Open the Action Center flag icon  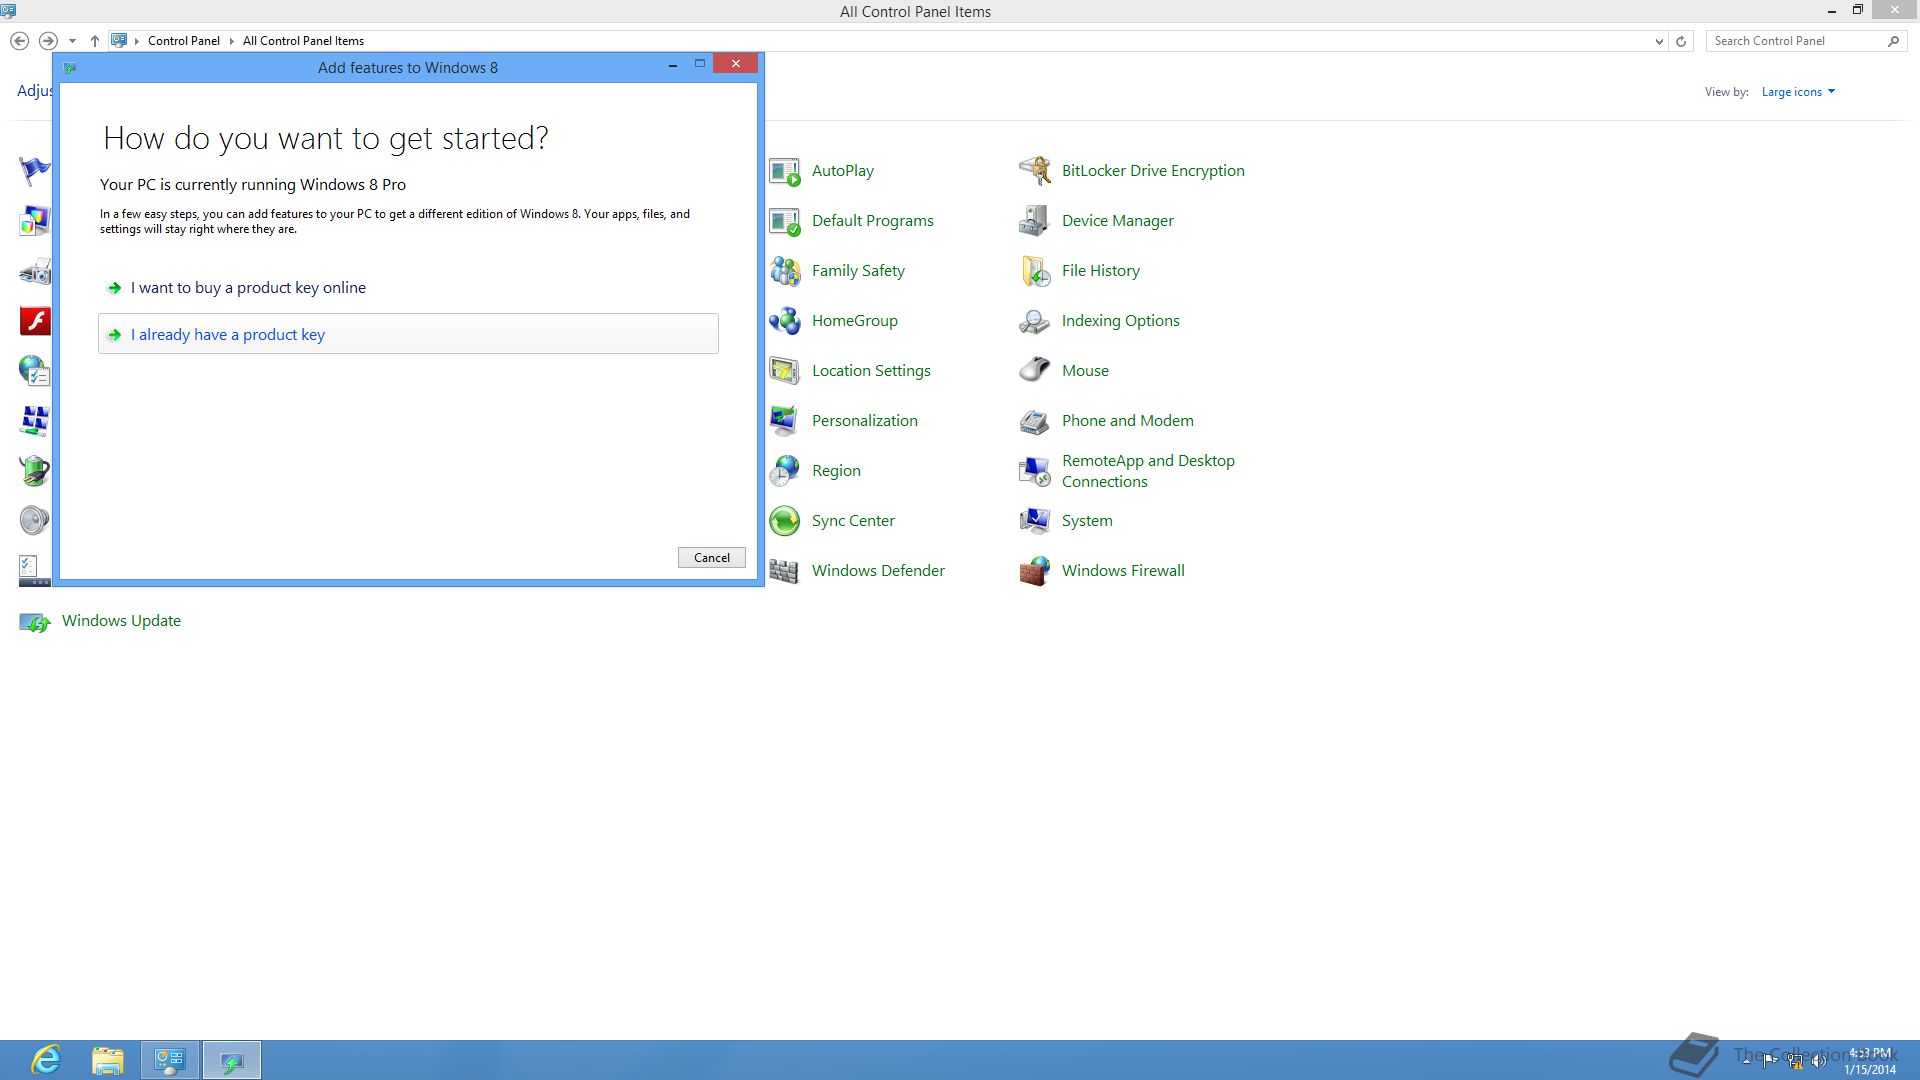coord(34,171)
